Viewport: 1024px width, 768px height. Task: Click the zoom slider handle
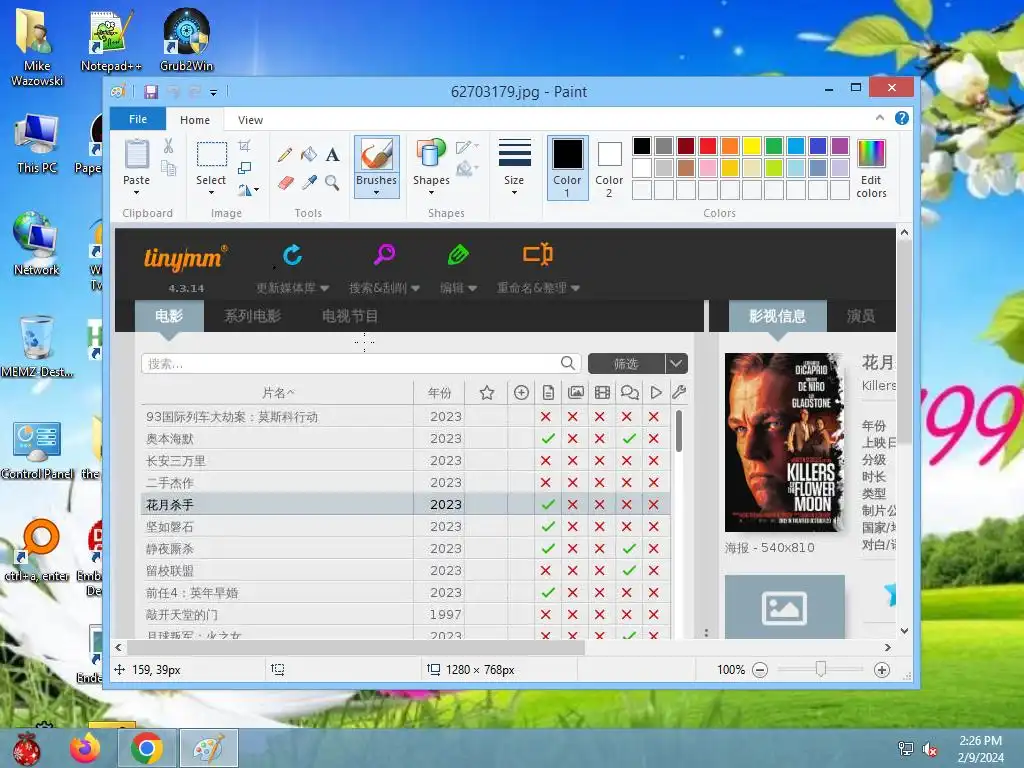tap(821, 669)
